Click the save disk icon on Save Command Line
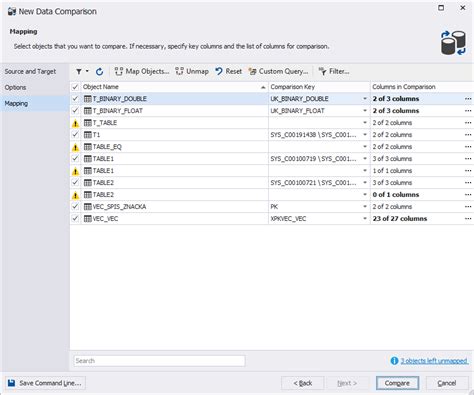The height and width of the screenshot is (395, 474). click(11, 383)
